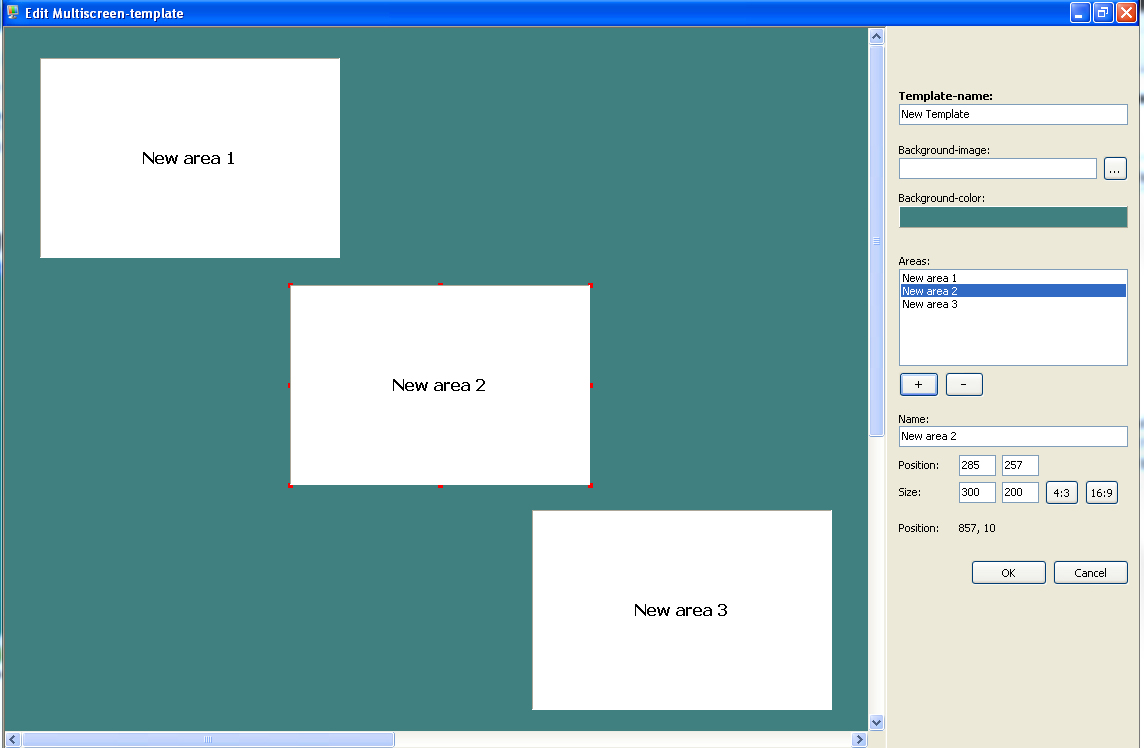Click the remove area minus button
Image resolution: width=1144 pixels, height=748 pixels.
tap(964, 385)
